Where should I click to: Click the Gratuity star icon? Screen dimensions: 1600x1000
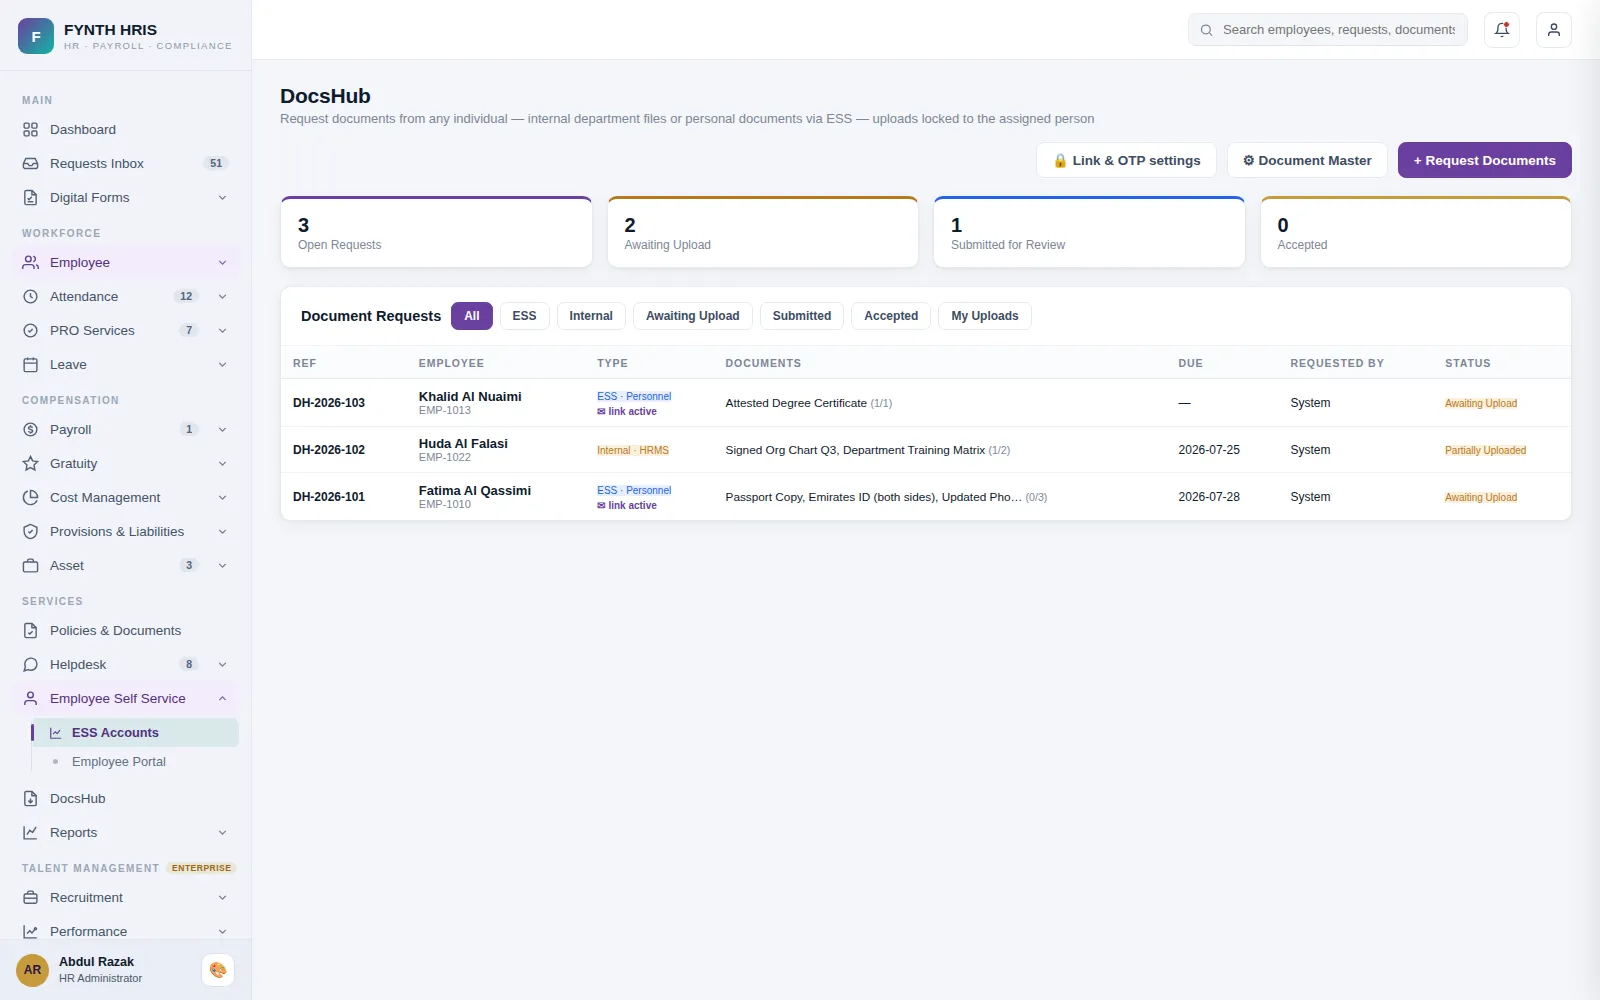click(x=31, y=464)
